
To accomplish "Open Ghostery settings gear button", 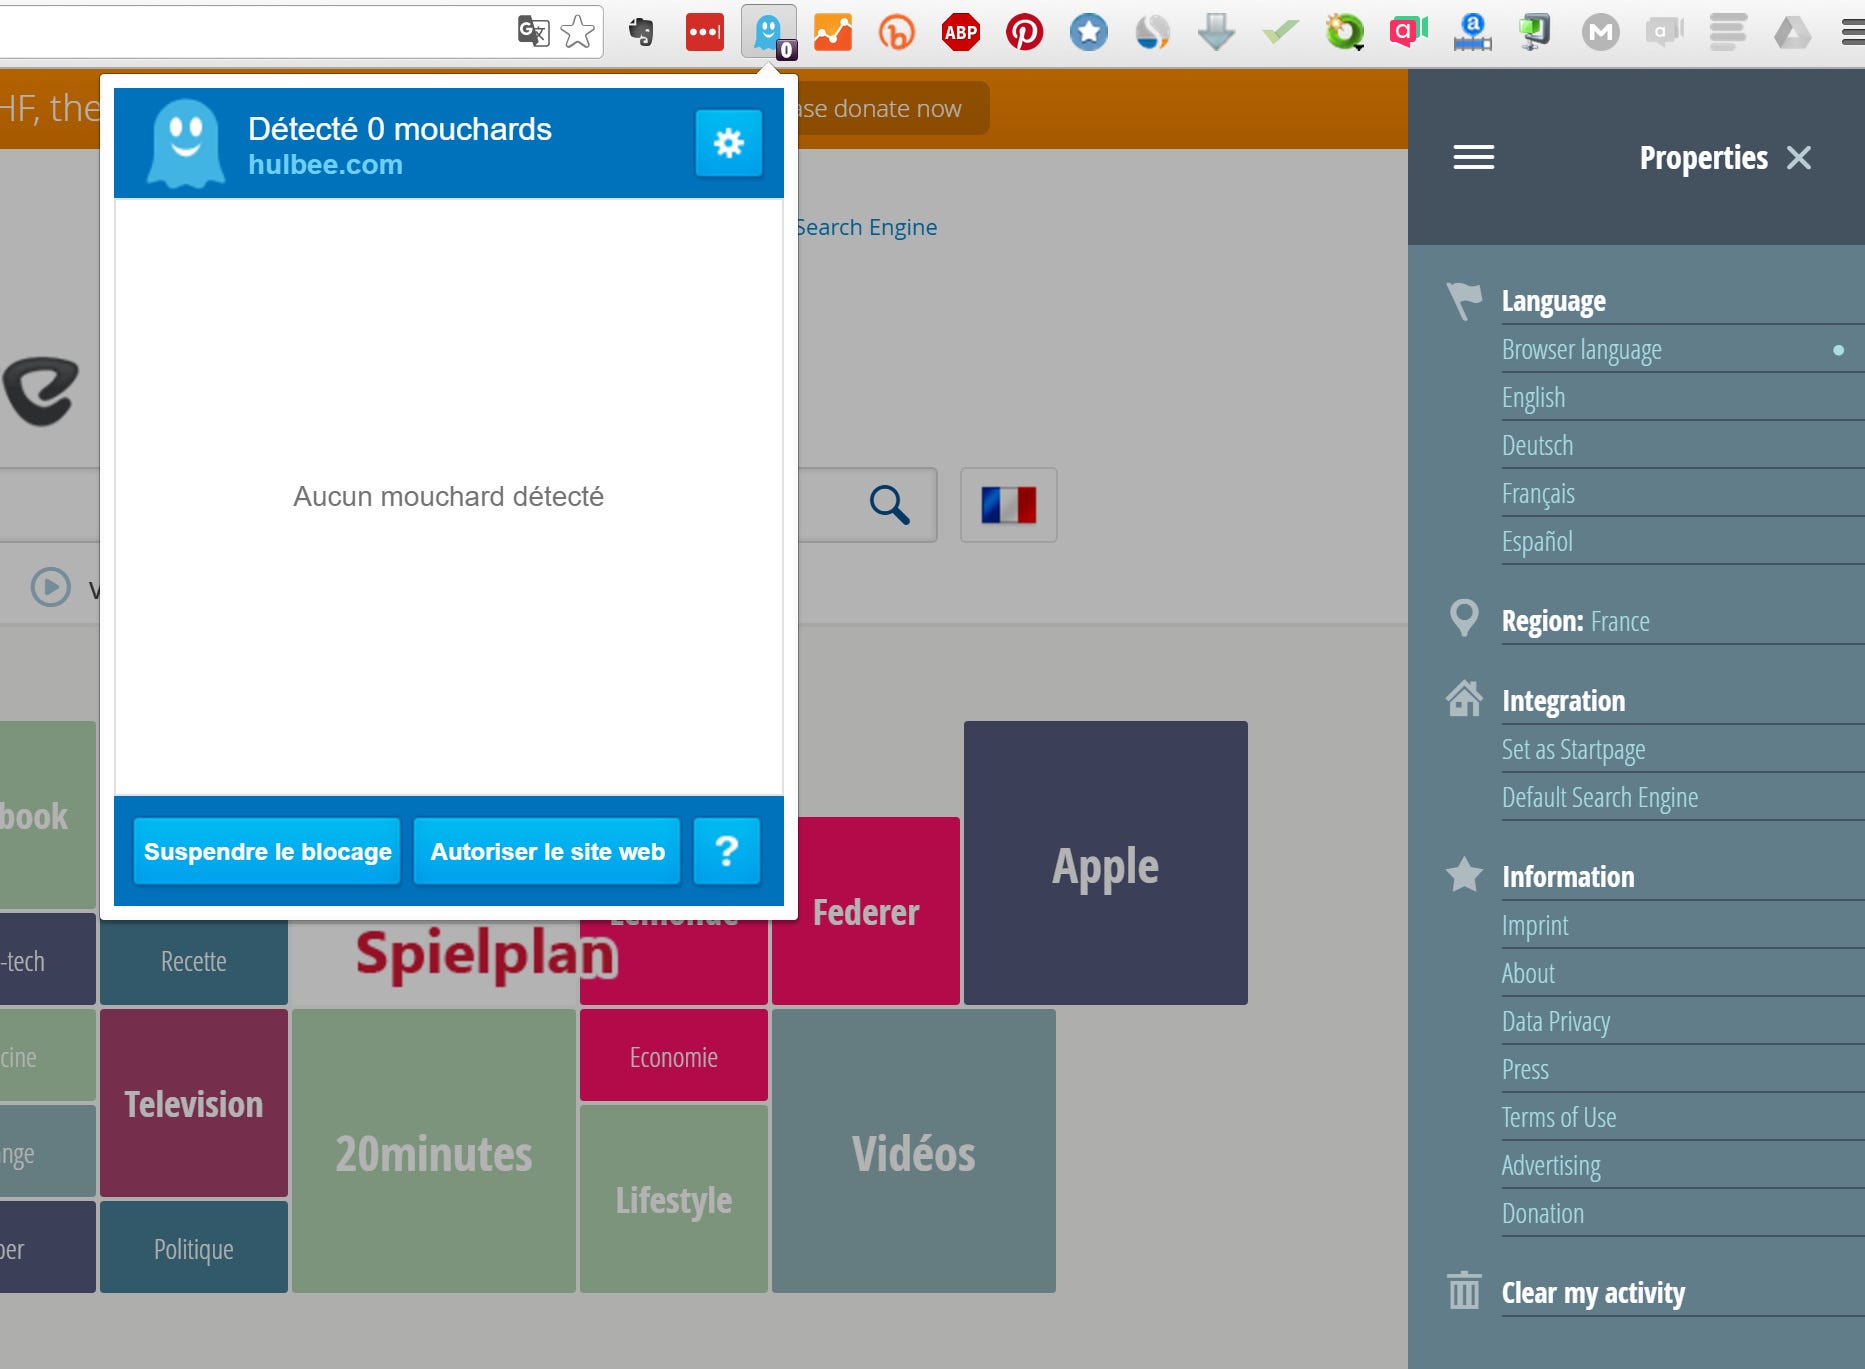I will pos(729,143).
